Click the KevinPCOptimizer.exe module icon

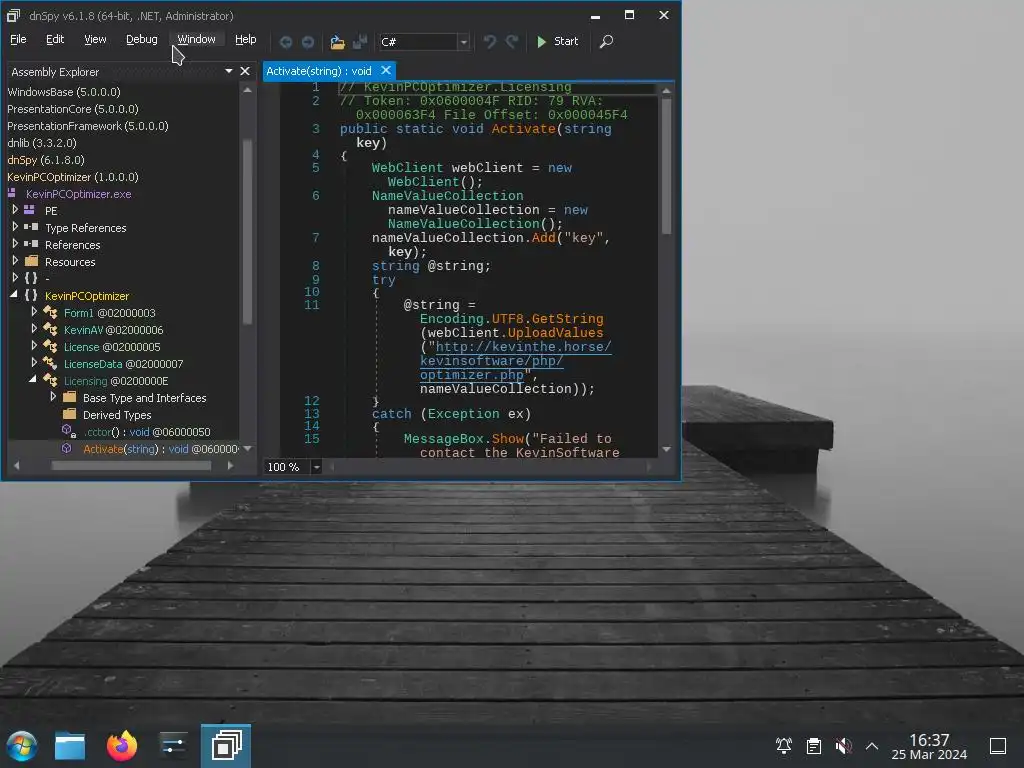tap(12, 193)
